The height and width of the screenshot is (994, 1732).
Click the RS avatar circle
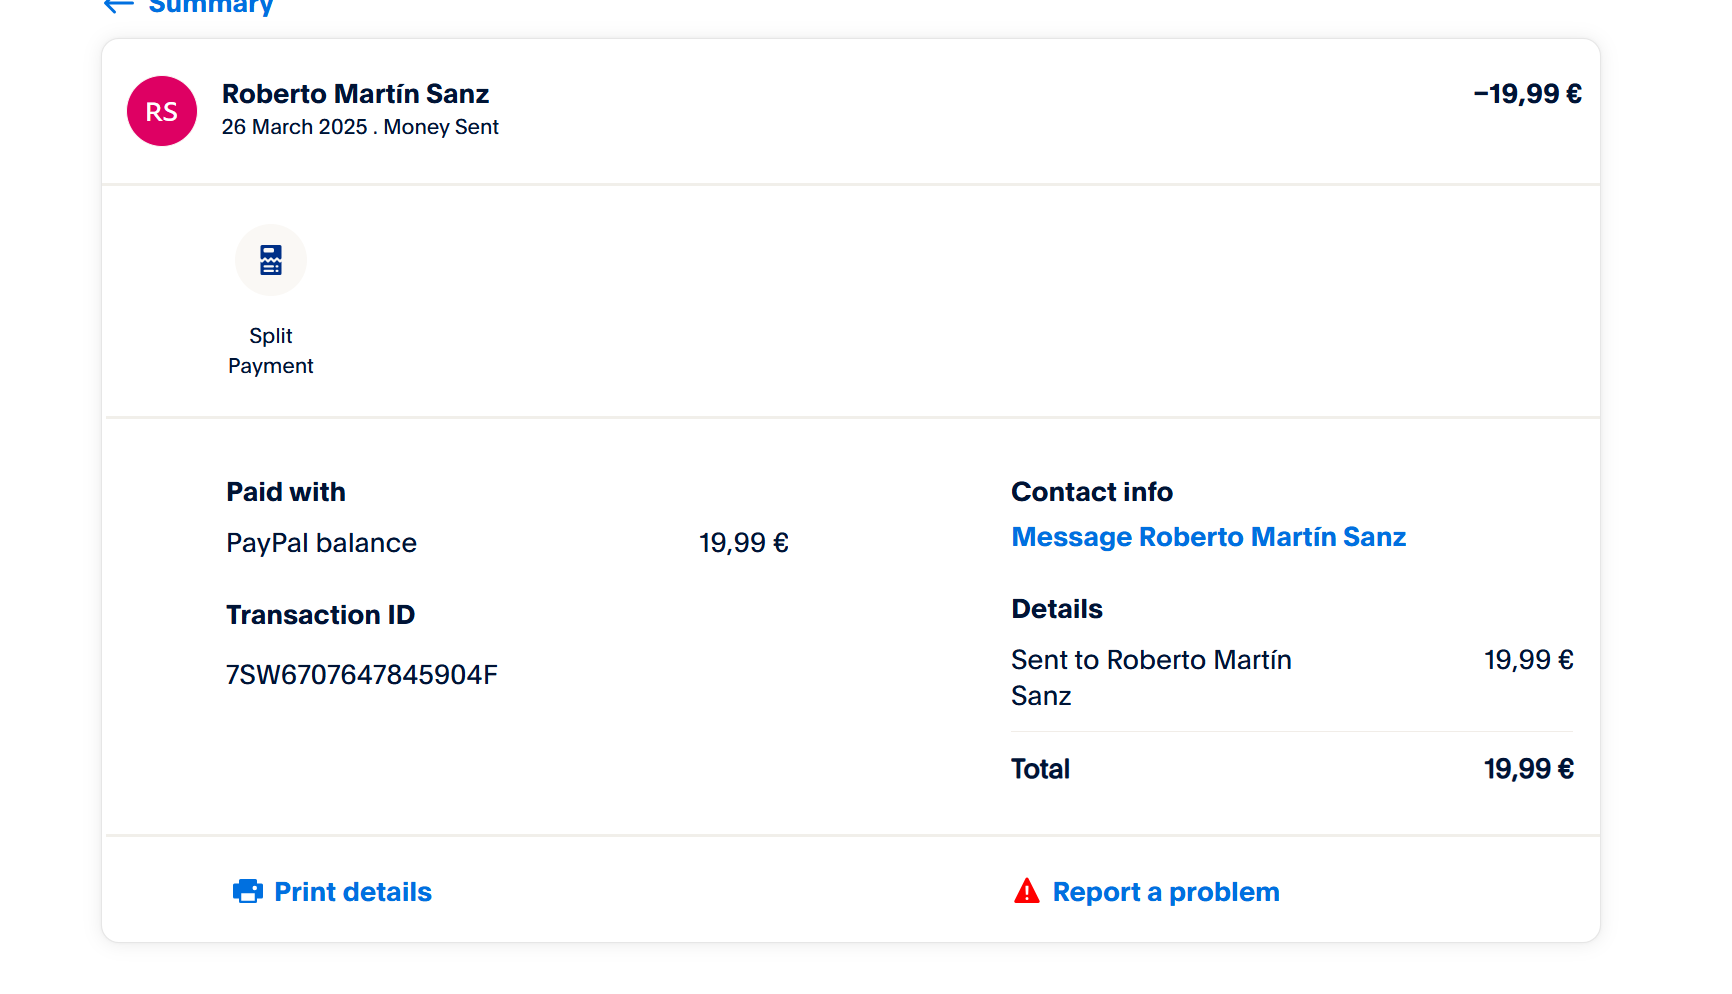162,111
